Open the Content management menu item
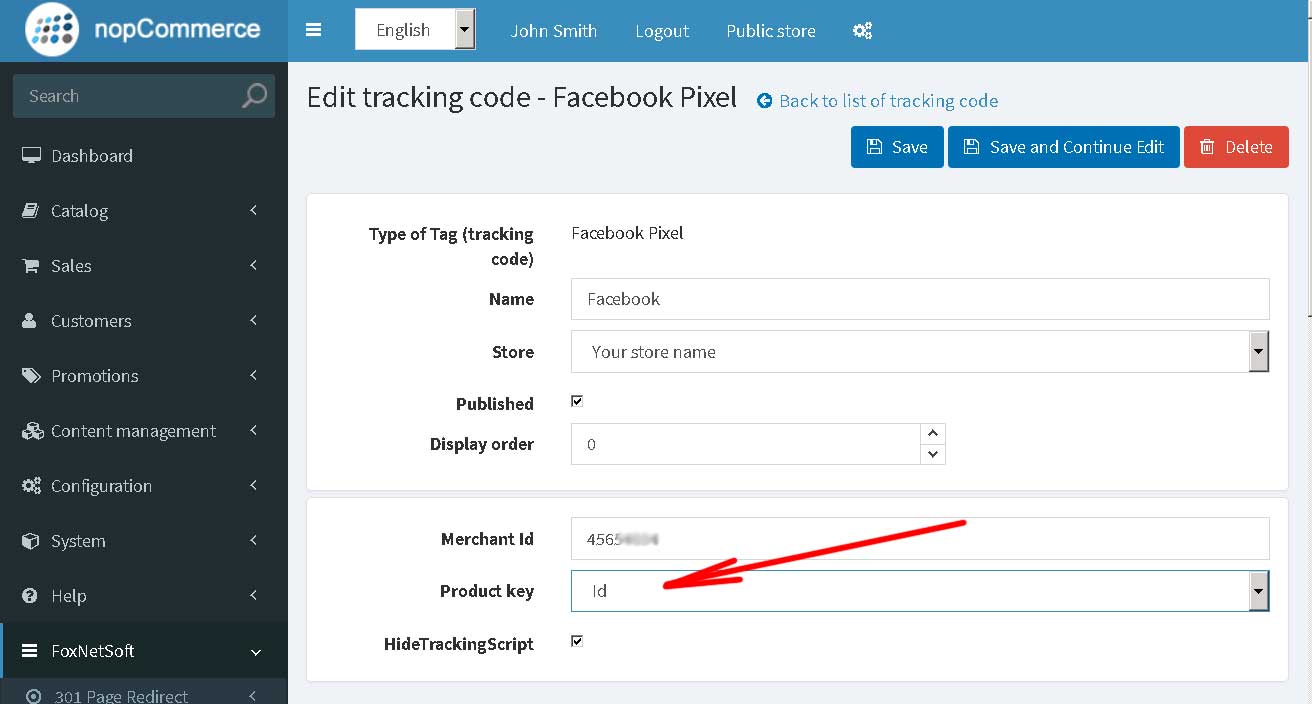The image size is (1312, 704). (144, 430)
